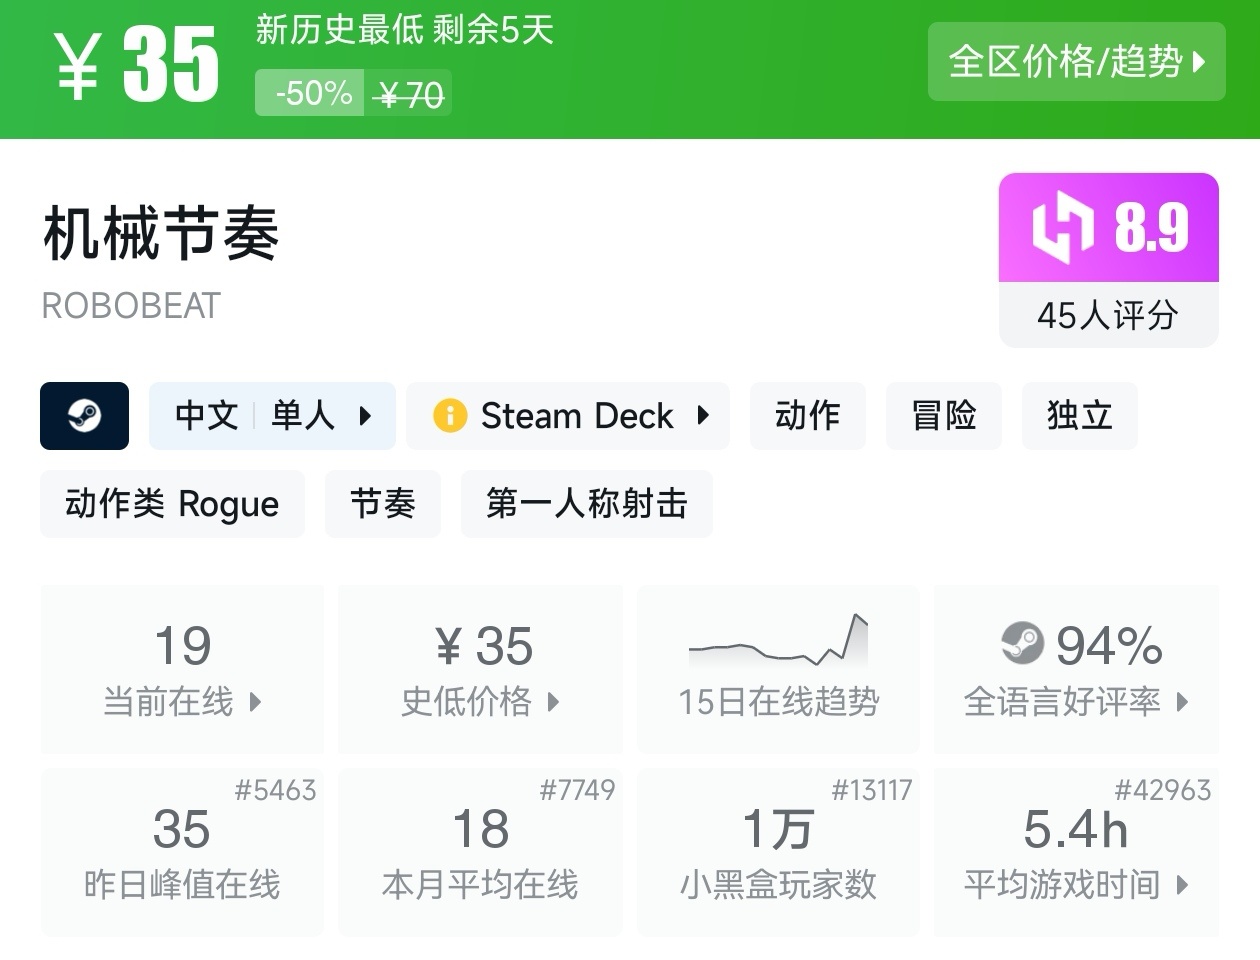Click the yen symbol in the green banner
Viewport: 1260px width, 960px height.
(78, 66)
